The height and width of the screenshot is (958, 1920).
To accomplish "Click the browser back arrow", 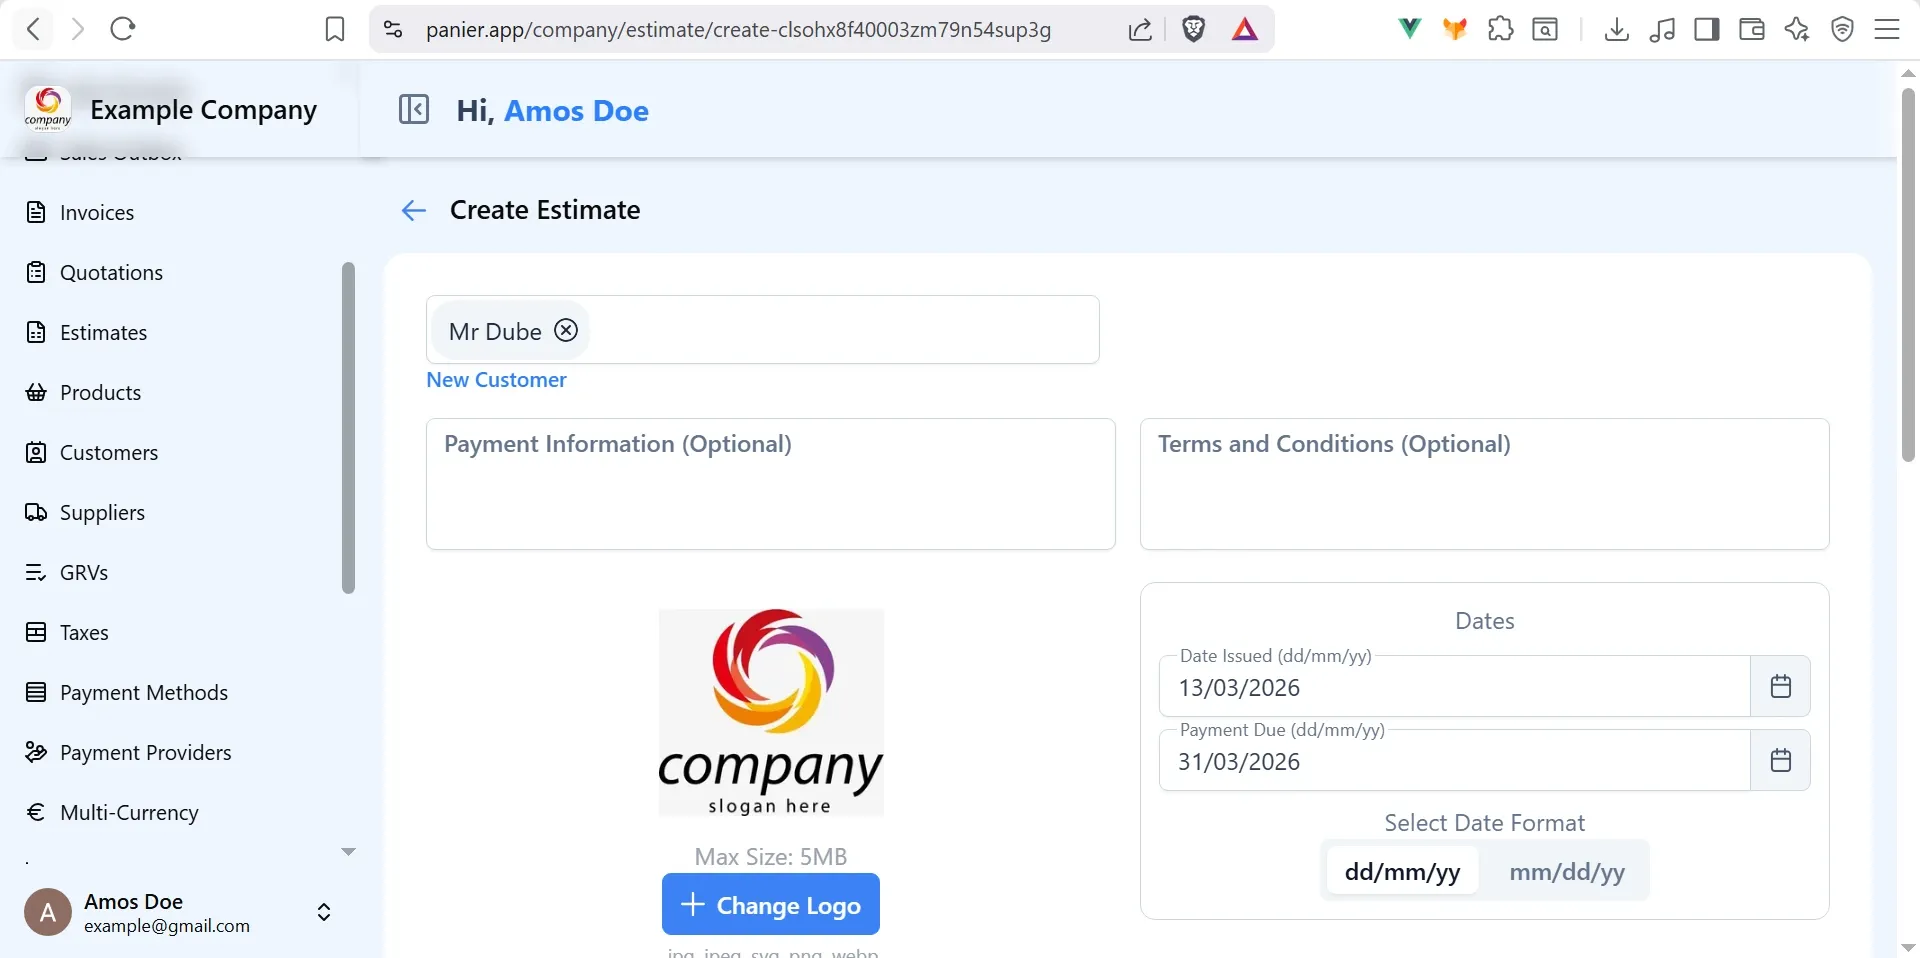I will [x=34, y=29].
